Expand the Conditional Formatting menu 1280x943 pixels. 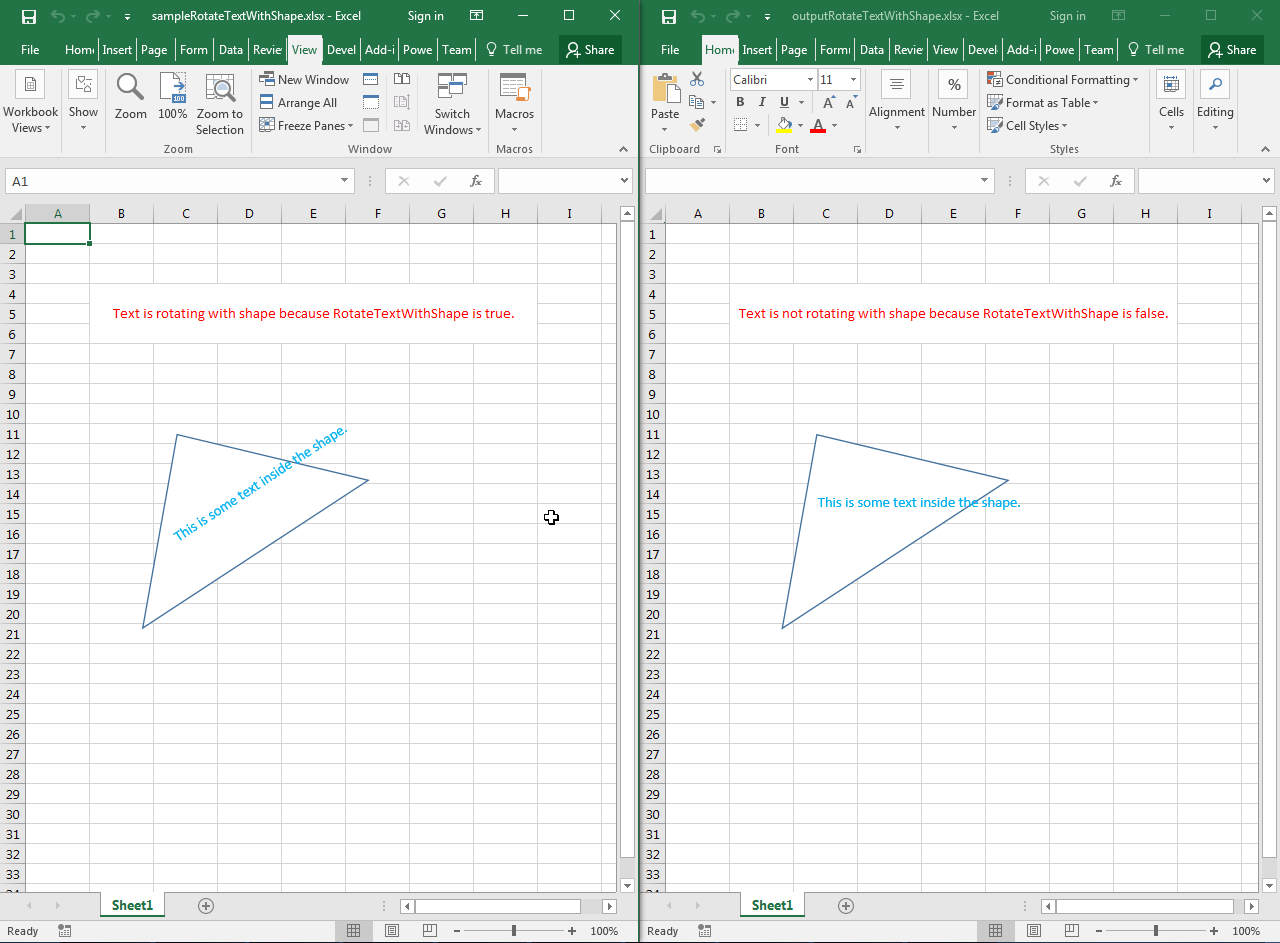1062,80
